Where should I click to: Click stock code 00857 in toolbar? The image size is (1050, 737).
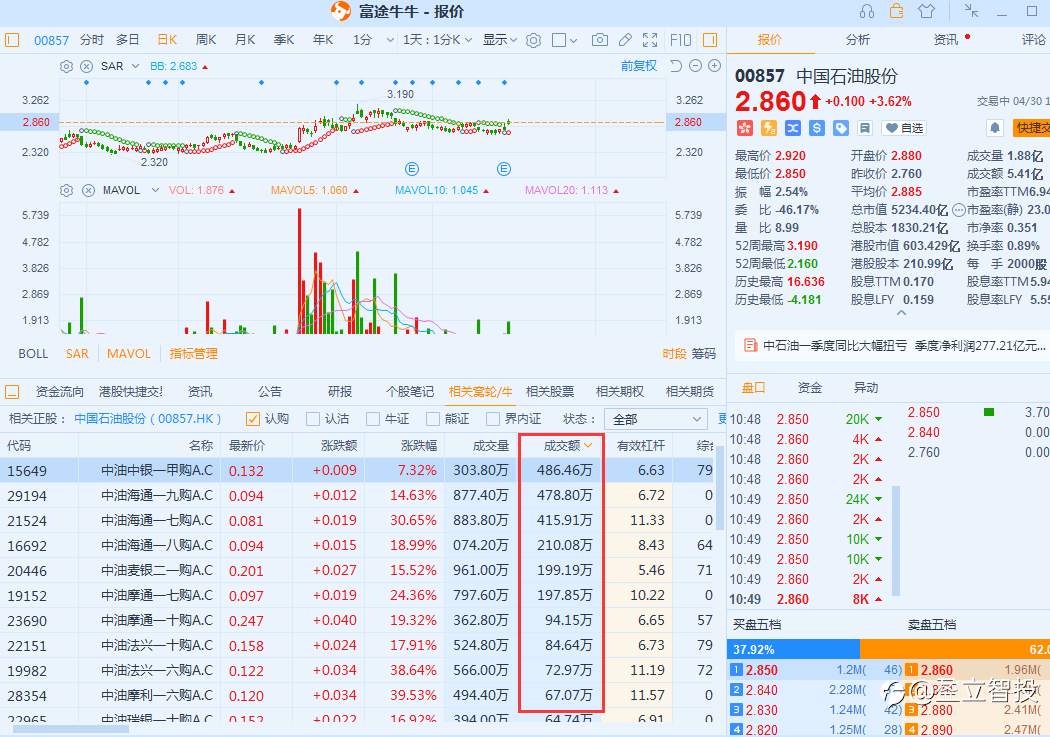[x=52, y=40]
